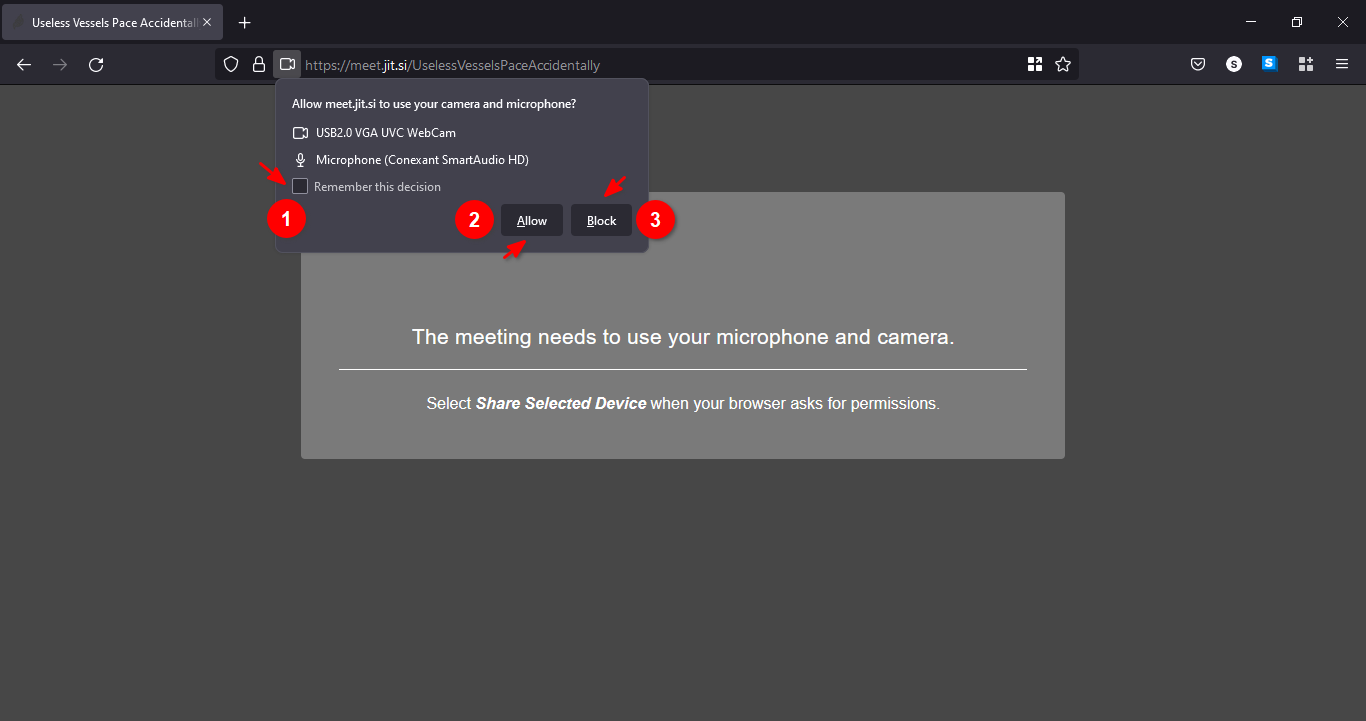The width and height of the screenshot is (1366, 721).
Task: Select the USB2.0 VGA UVC WebCam entry
Action: [x=386, y=133]
